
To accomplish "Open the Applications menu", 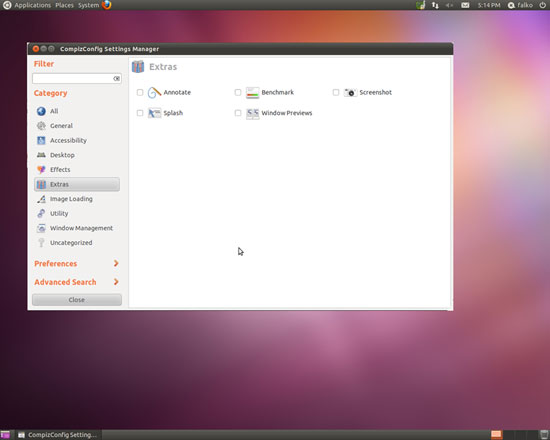I will click(x=33, y=5).
